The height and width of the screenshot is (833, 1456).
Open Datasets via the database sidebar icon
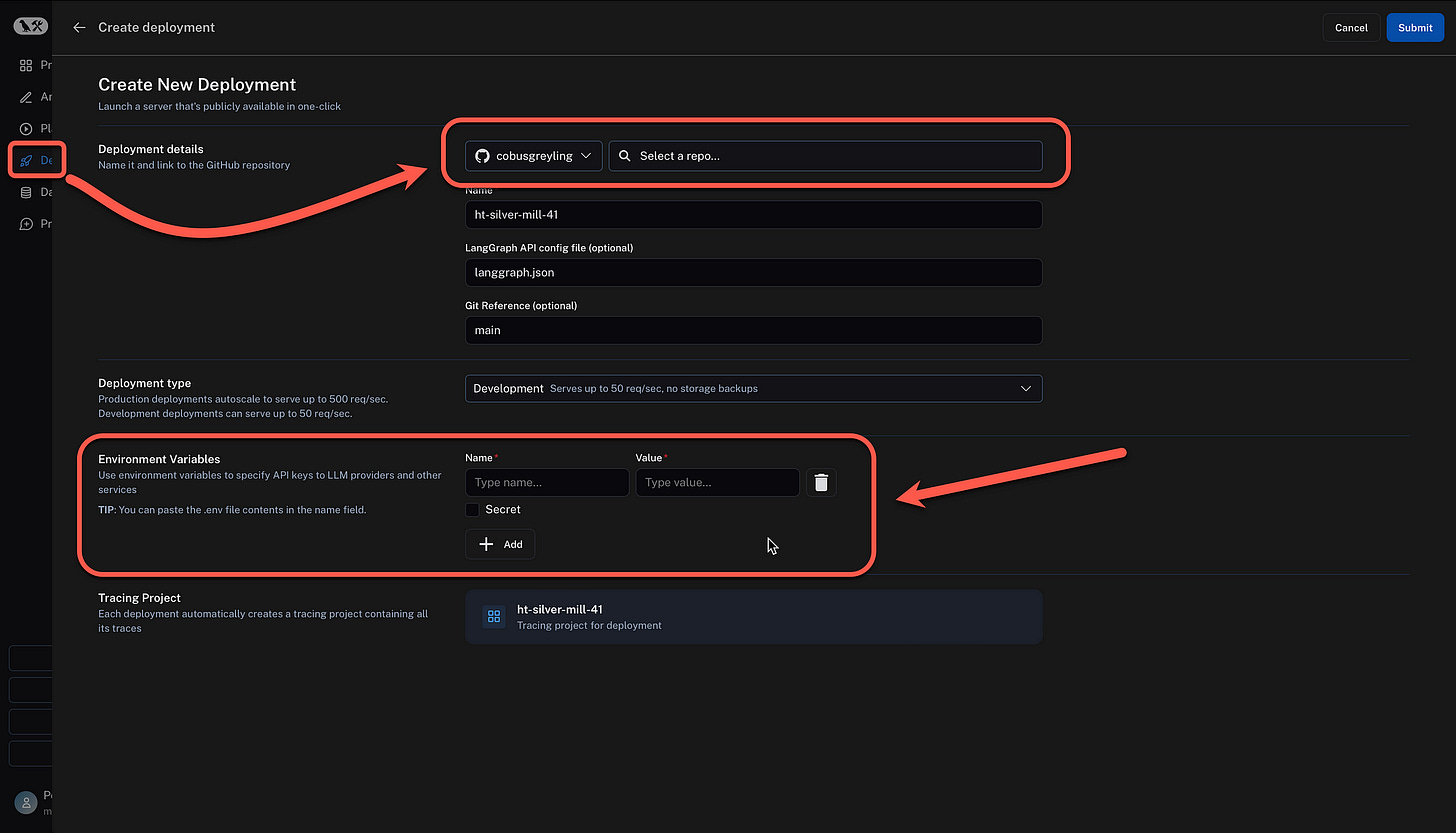pos(27,192)
